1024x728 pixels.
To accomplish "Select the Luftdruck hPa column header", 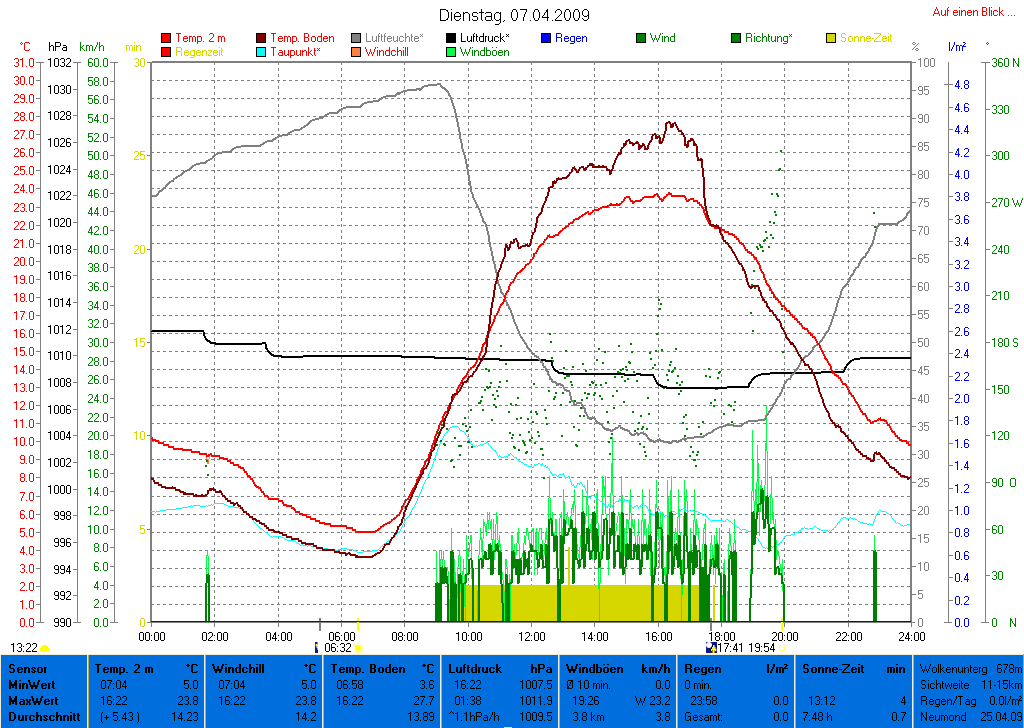I will (499, 668).
